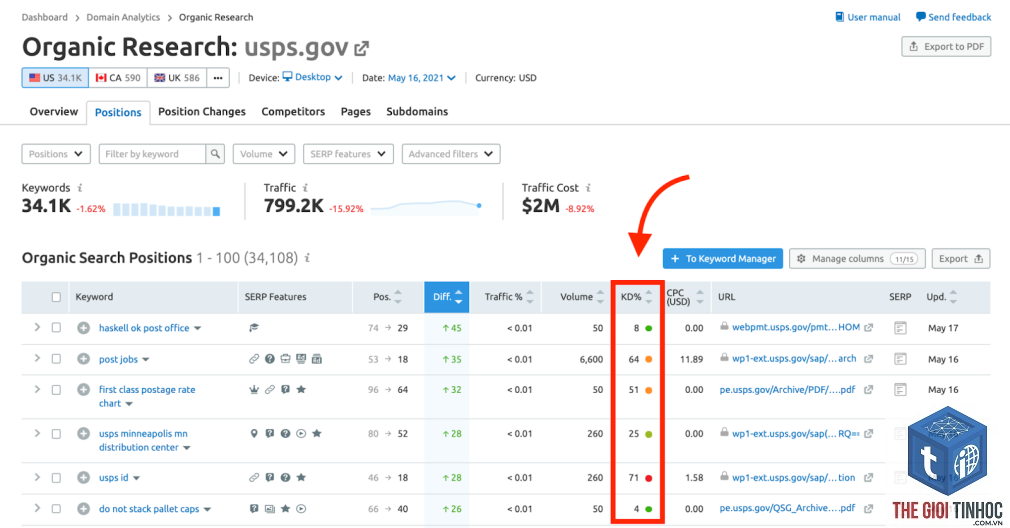Add 'post jobs' keyword via plus icon
This screenshot has width=1010, height=528.
[x=83, y=359]
